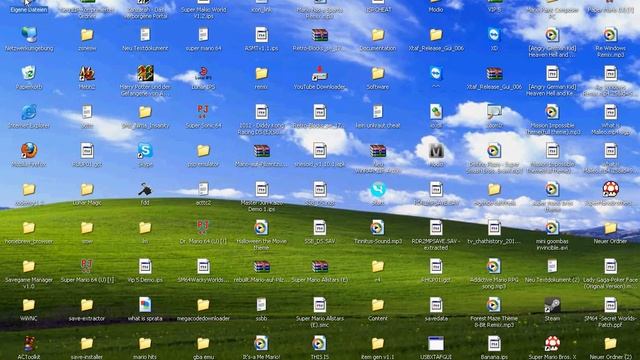The height and width of the screenshot is (360, 640).
Task: Select the ASMT+1.1.ips patch file
Action: [262, 35]
